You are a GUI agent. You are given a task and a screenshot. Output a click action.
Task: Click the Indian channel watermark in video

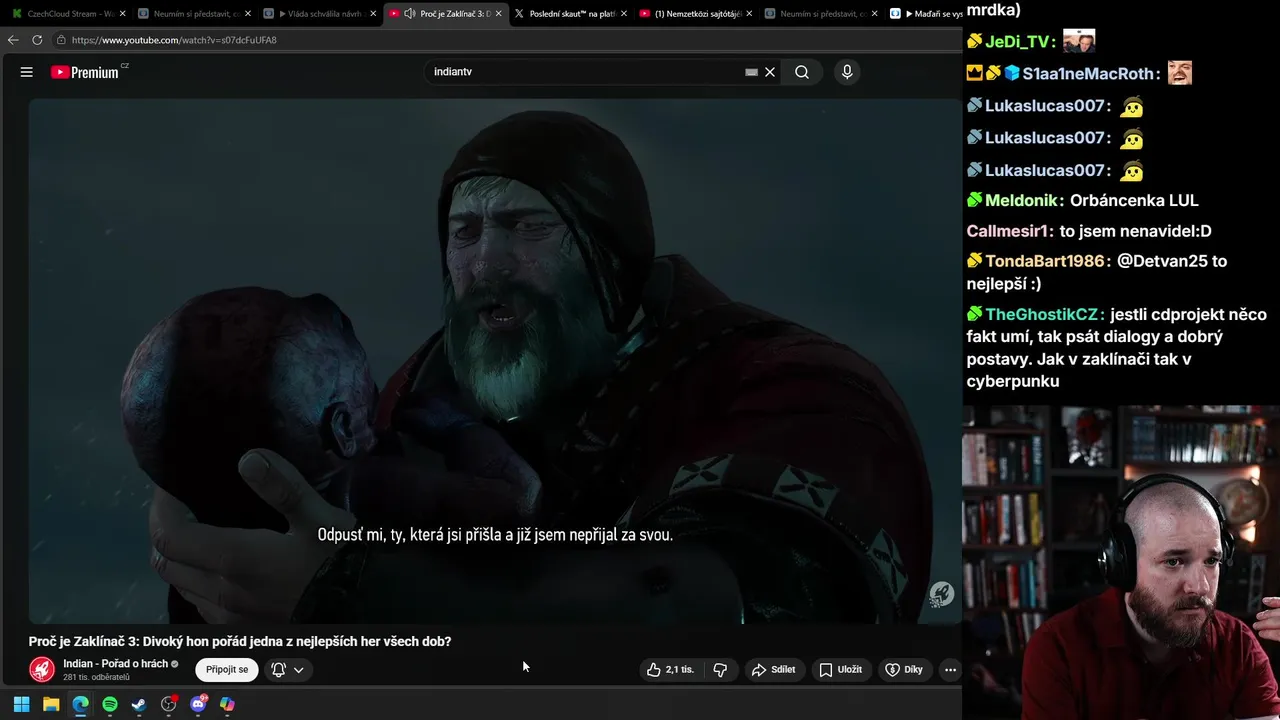coord(941,595)
